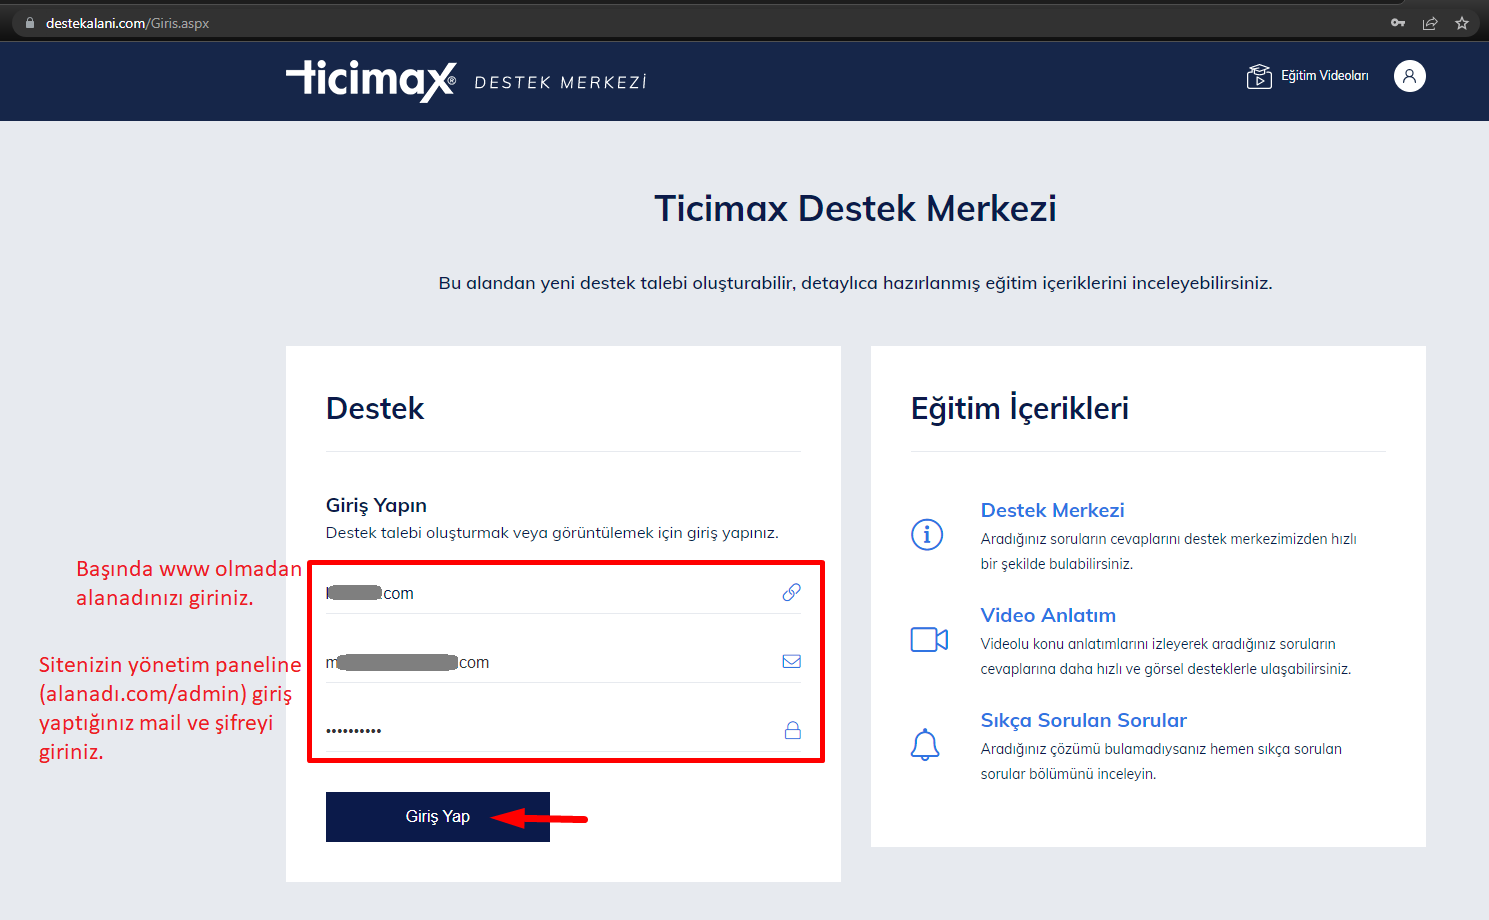Click the link icon in domain field
This screenshot has height=920, width=1489.
click(791, 592)
